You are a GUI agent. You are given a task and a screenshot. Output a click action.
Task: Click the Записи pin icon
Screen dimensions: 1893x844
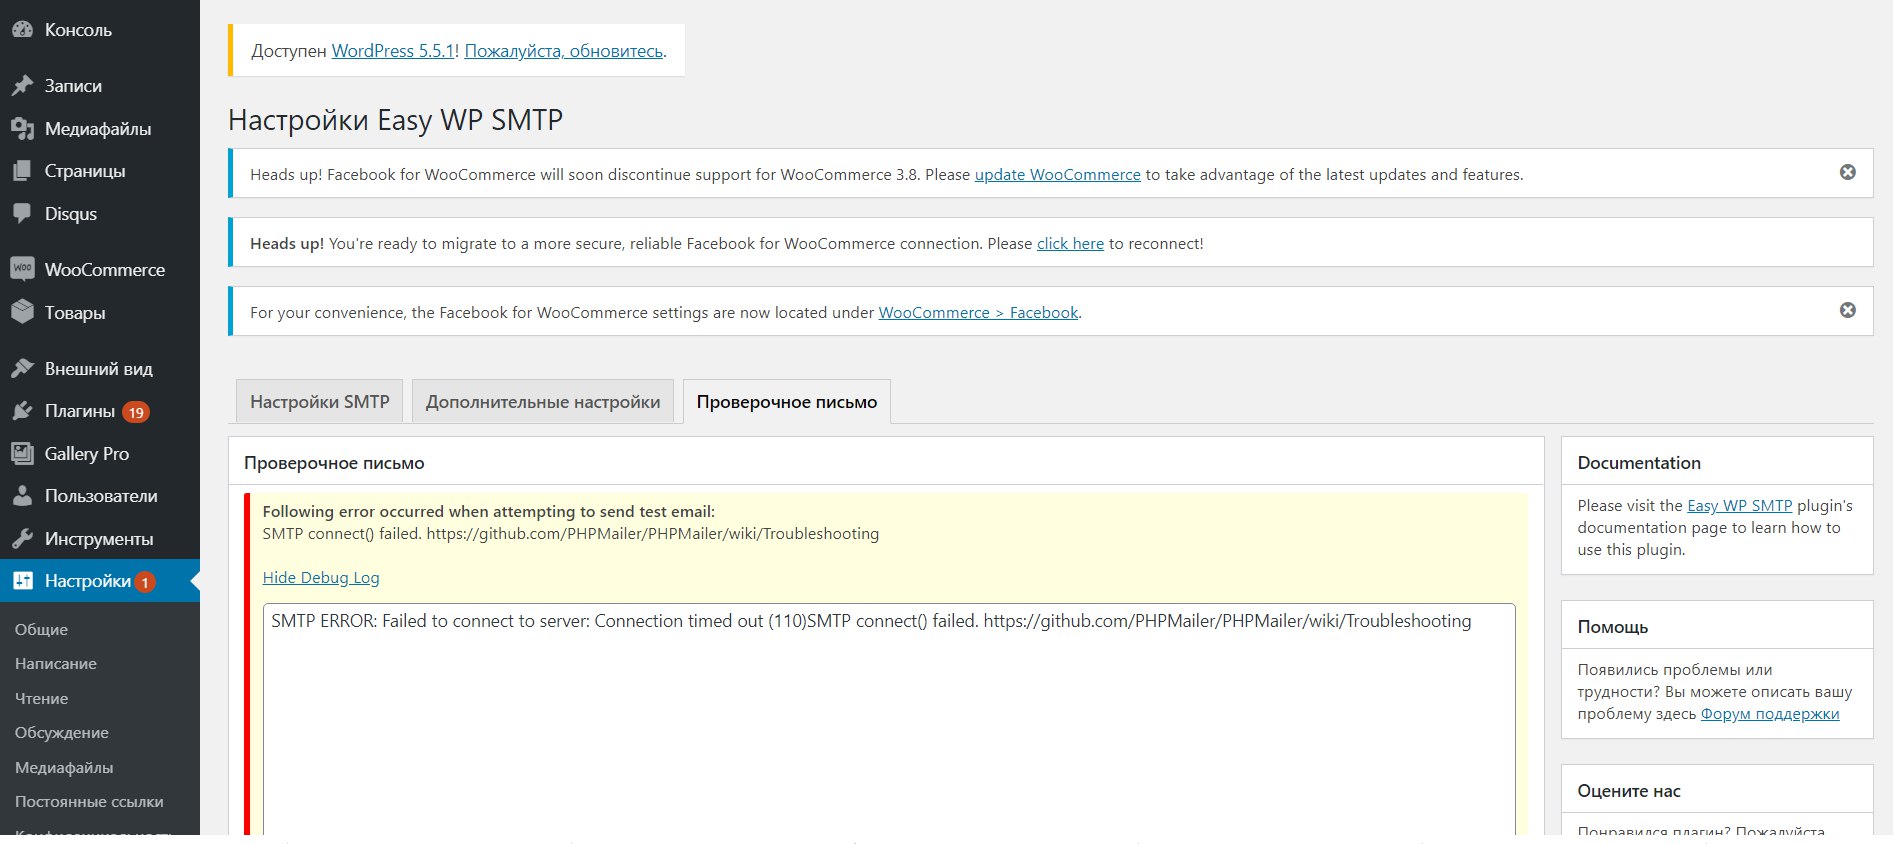(x=22, y=86)
